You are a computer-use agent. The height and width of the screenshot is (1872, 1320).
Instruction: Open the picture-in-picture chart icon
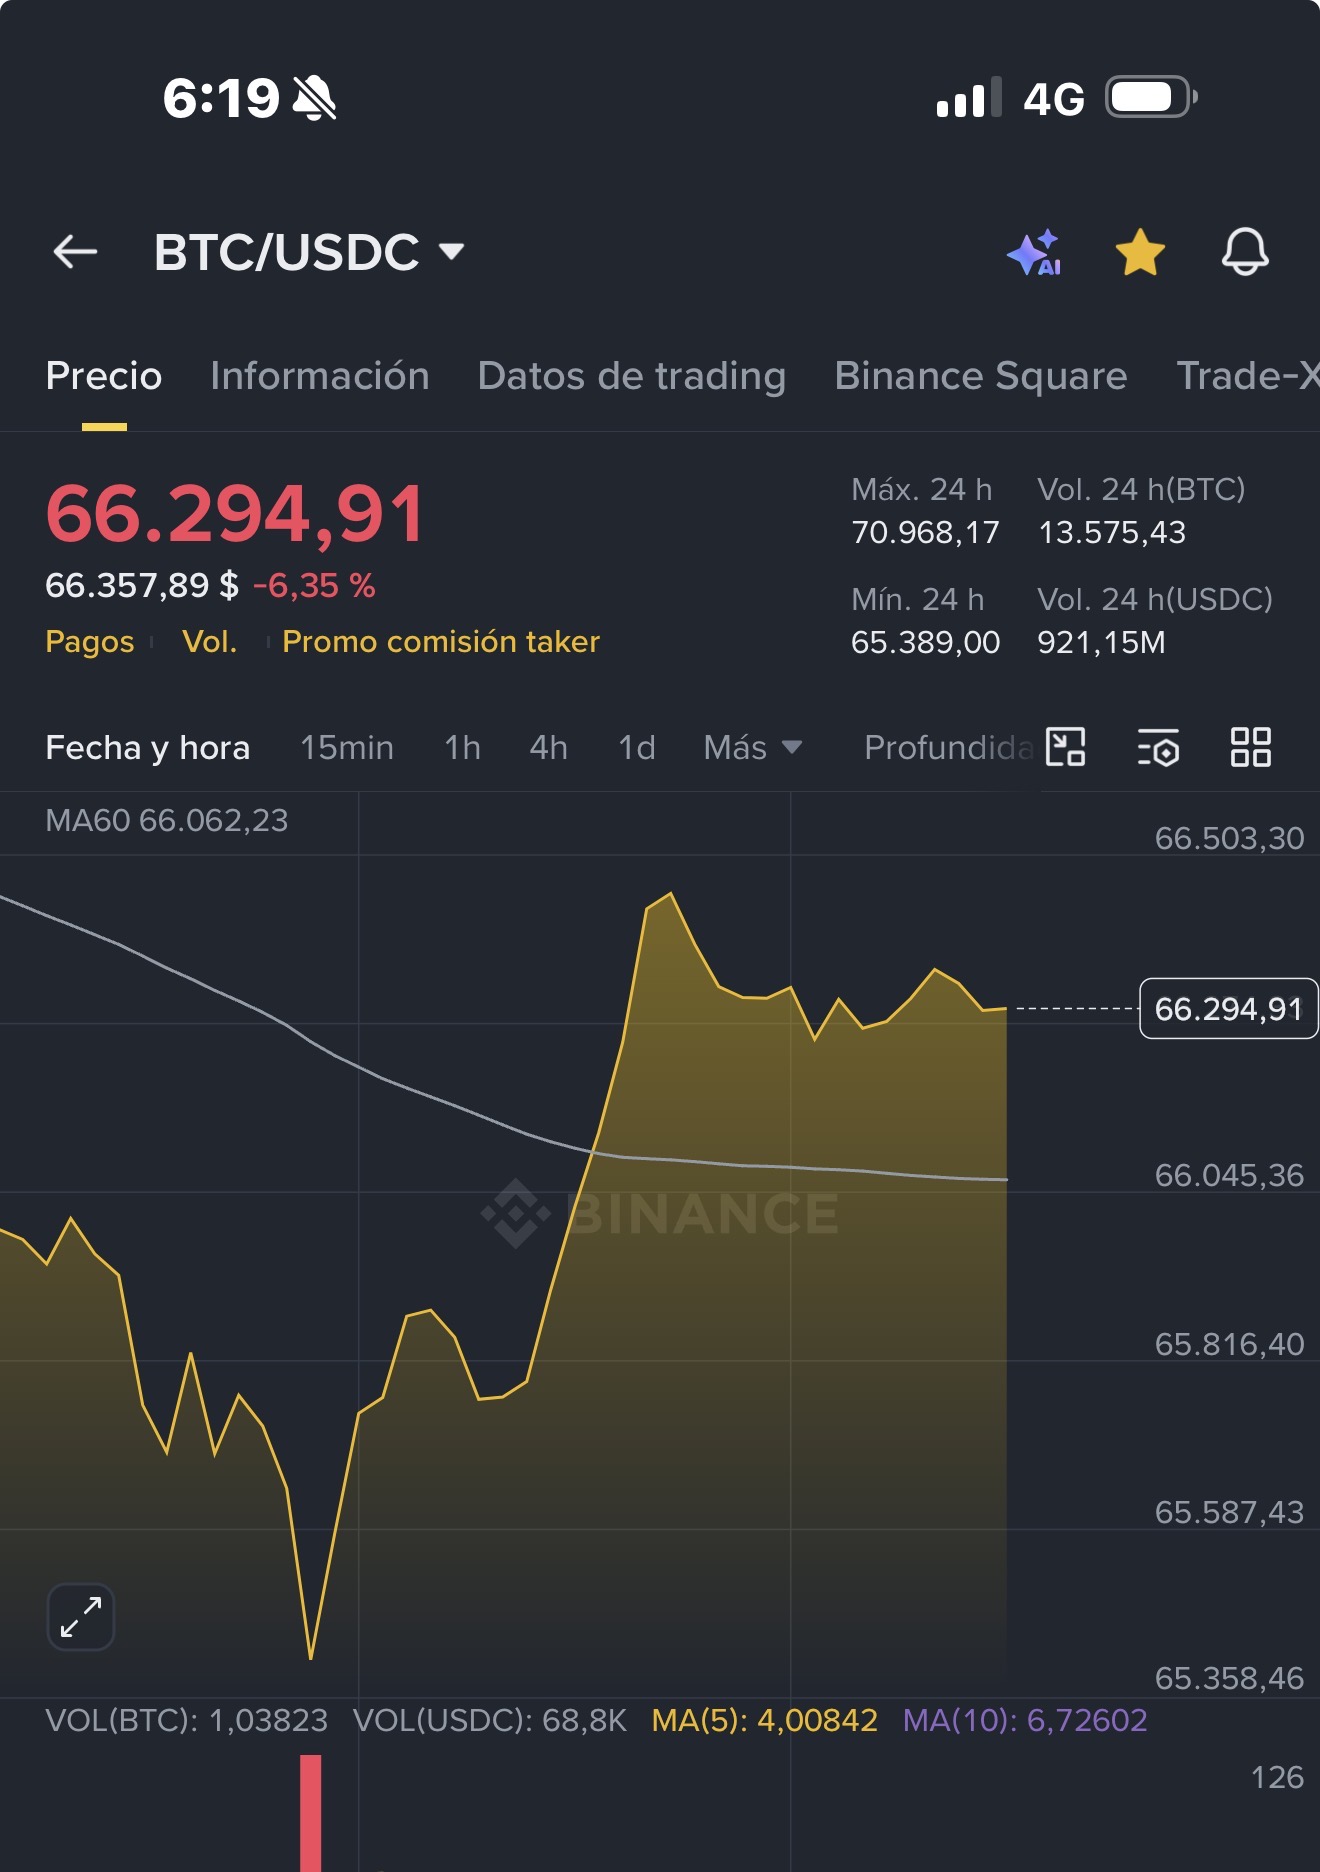coord(1066,747)
